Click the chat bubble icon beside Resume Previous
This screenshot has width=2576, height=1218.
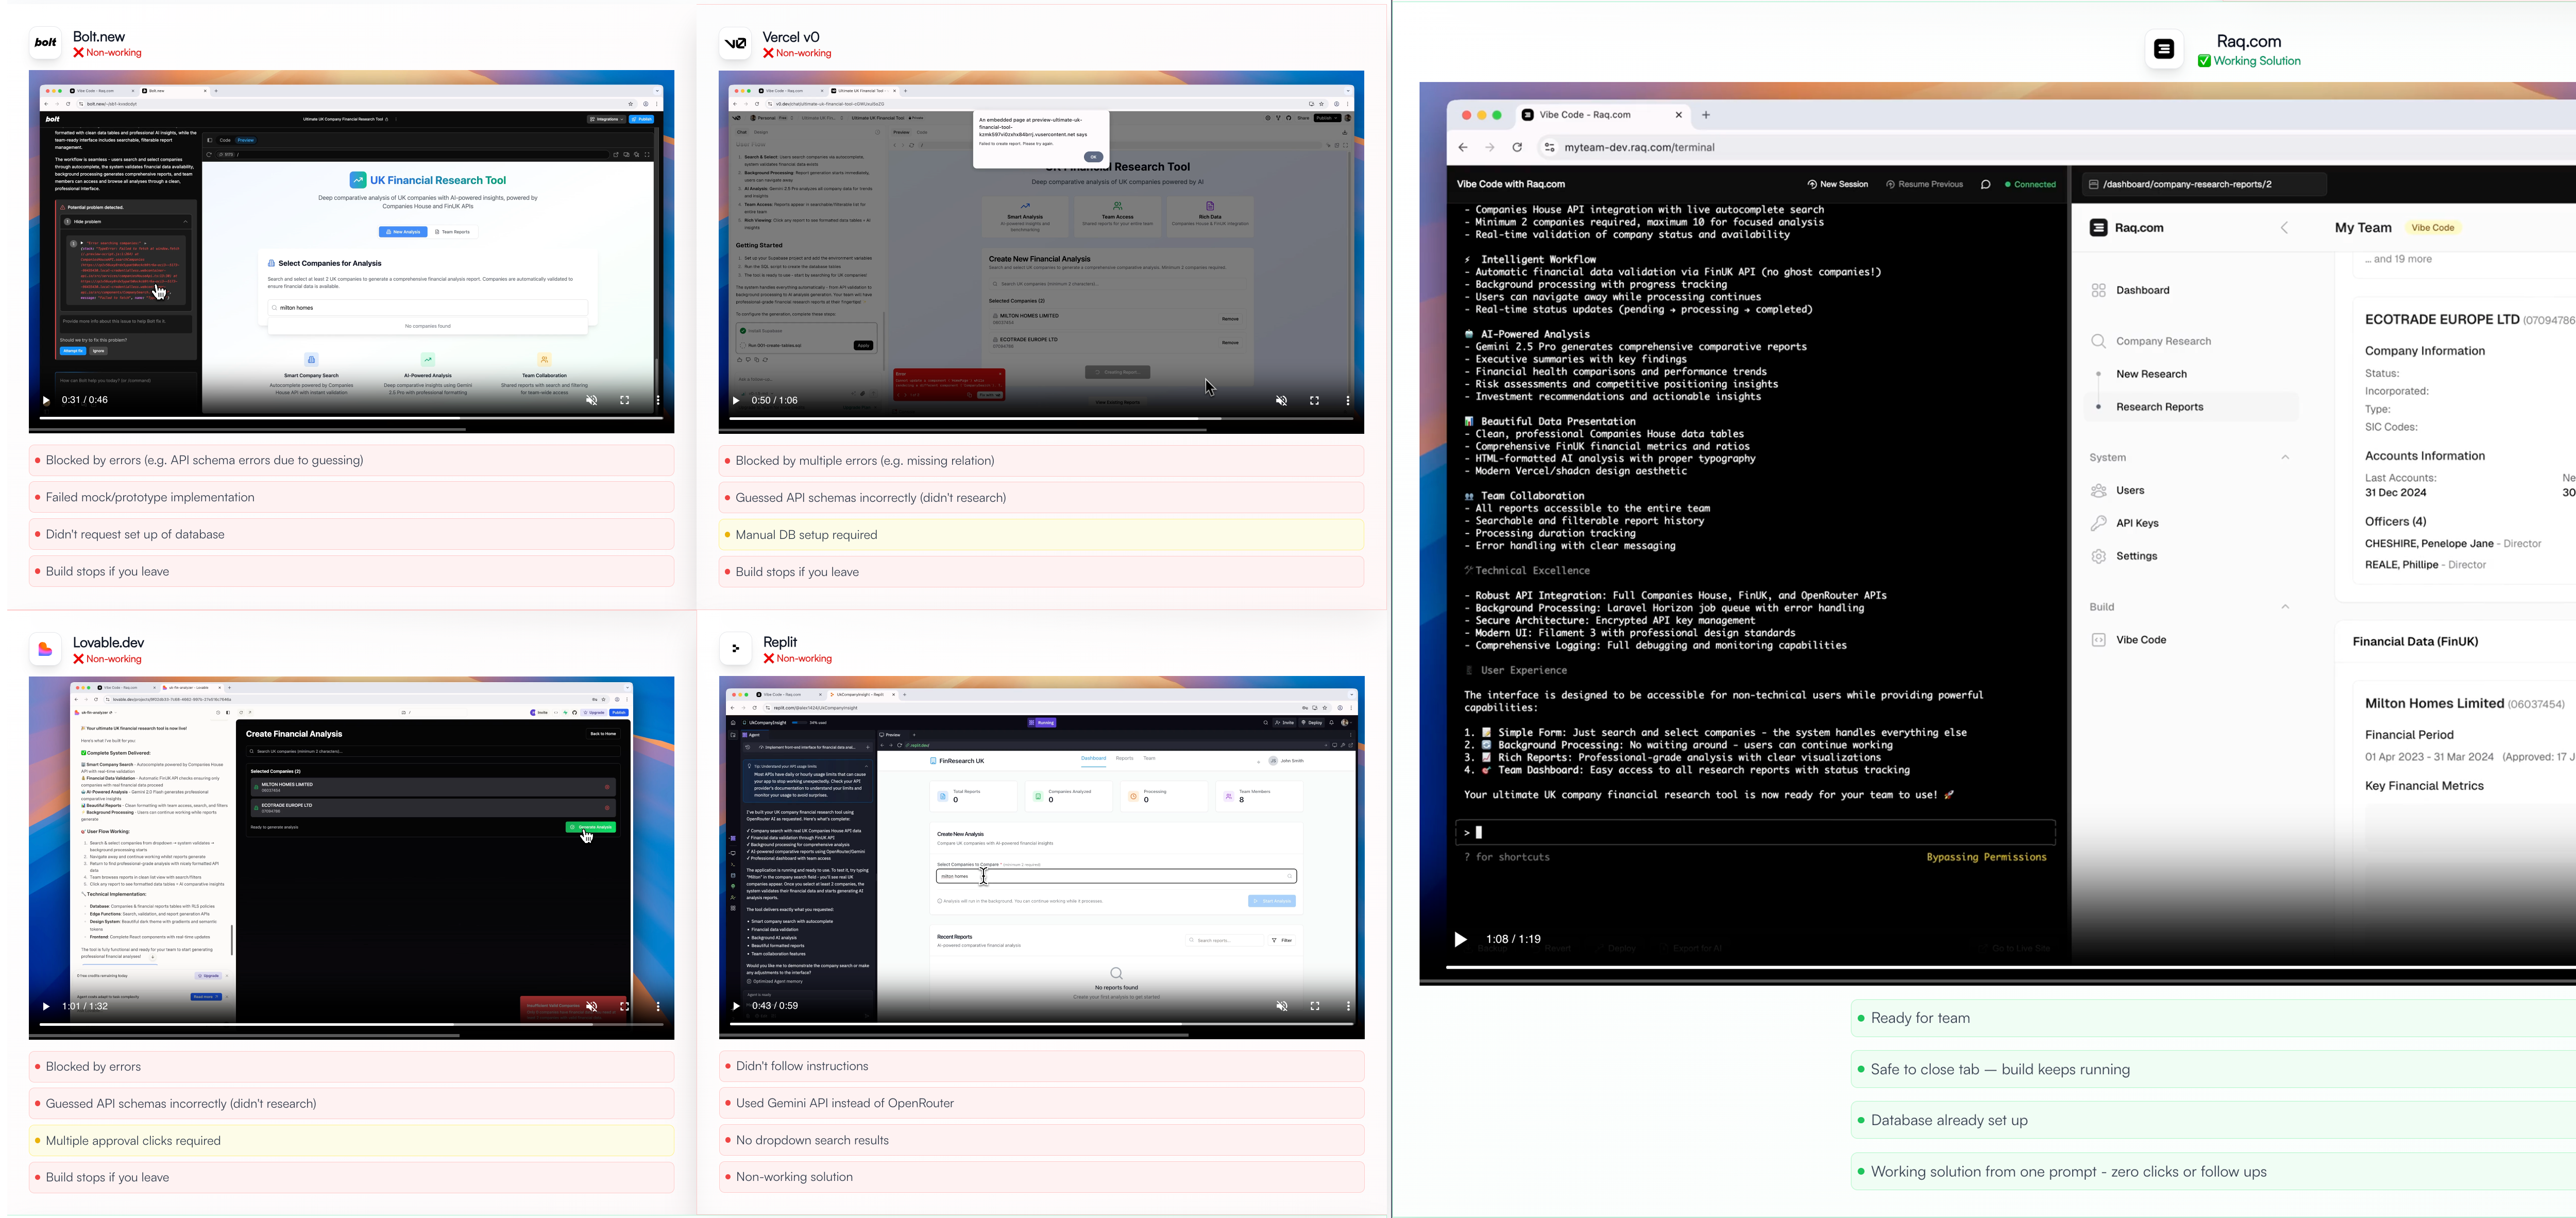[x=1986, y=185]
